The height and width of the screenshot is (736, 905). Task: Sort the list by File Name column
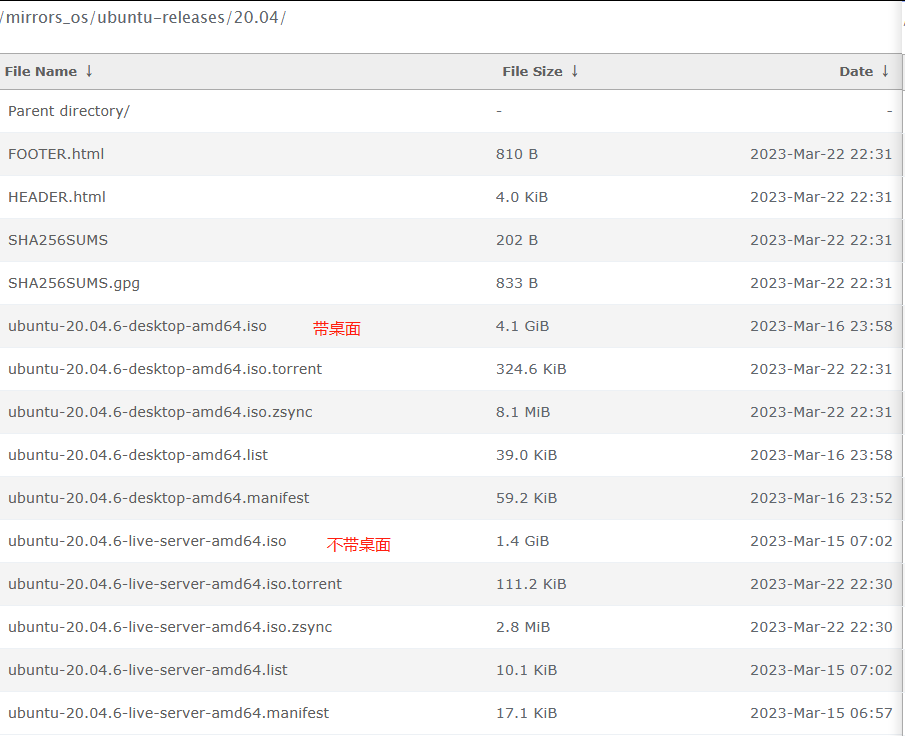[x=41, y=72]
